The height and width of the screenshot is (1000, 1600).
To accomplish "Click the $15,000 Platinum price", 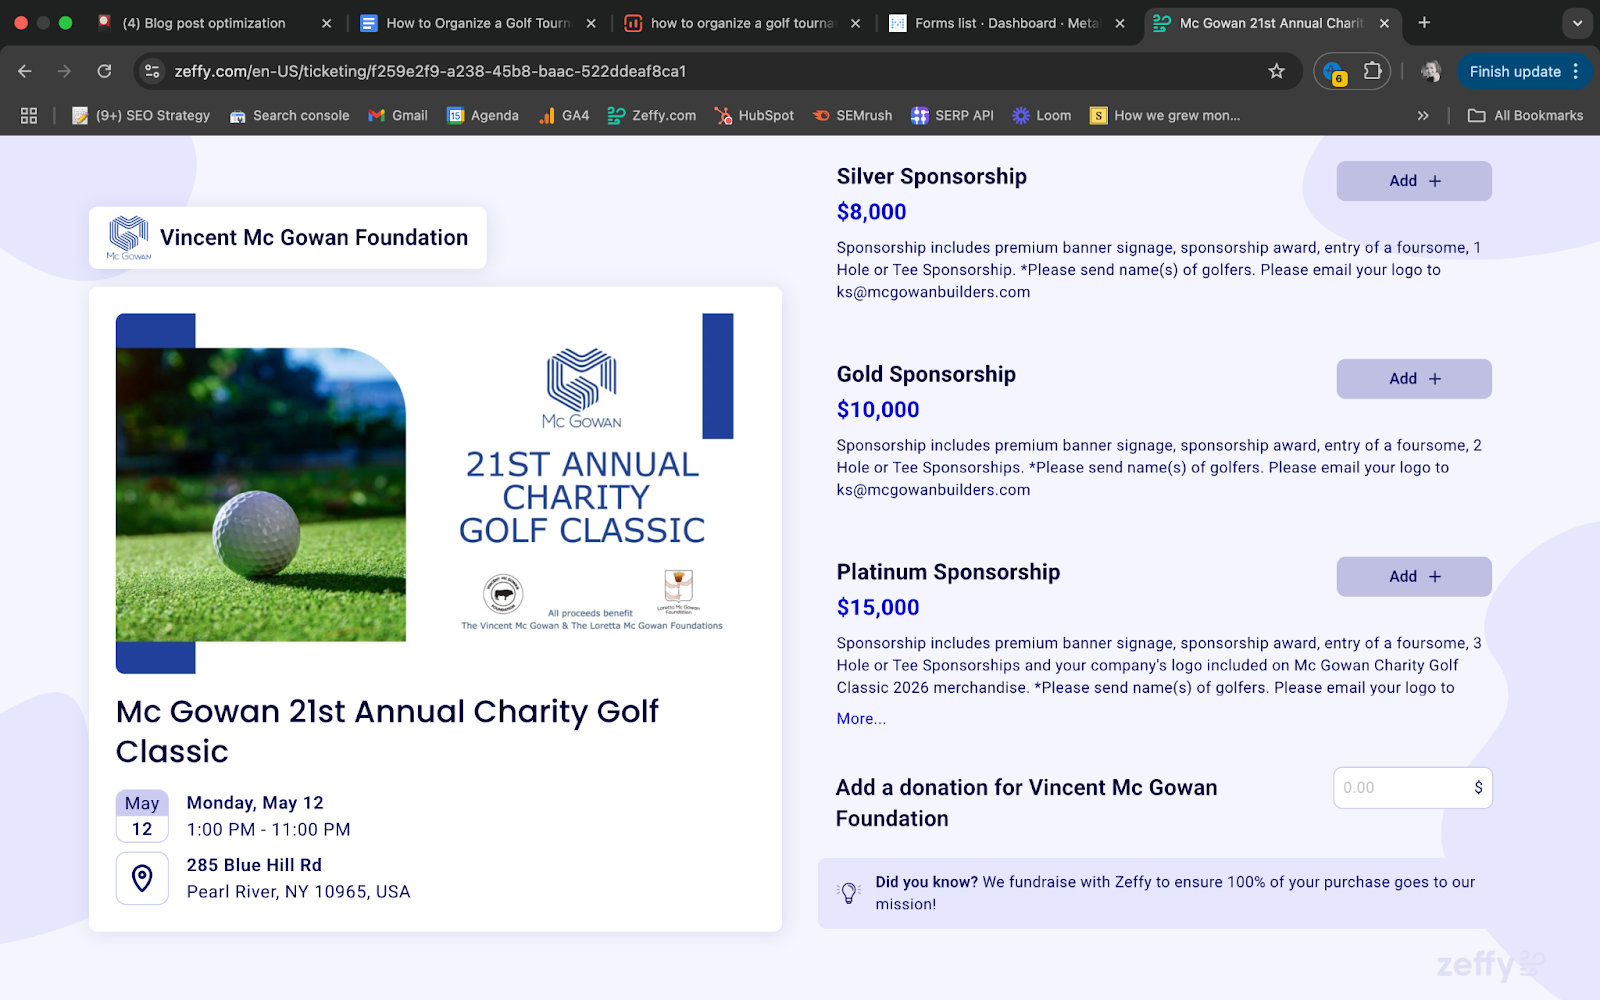I will pyautogui.click(x=878, y=608).
